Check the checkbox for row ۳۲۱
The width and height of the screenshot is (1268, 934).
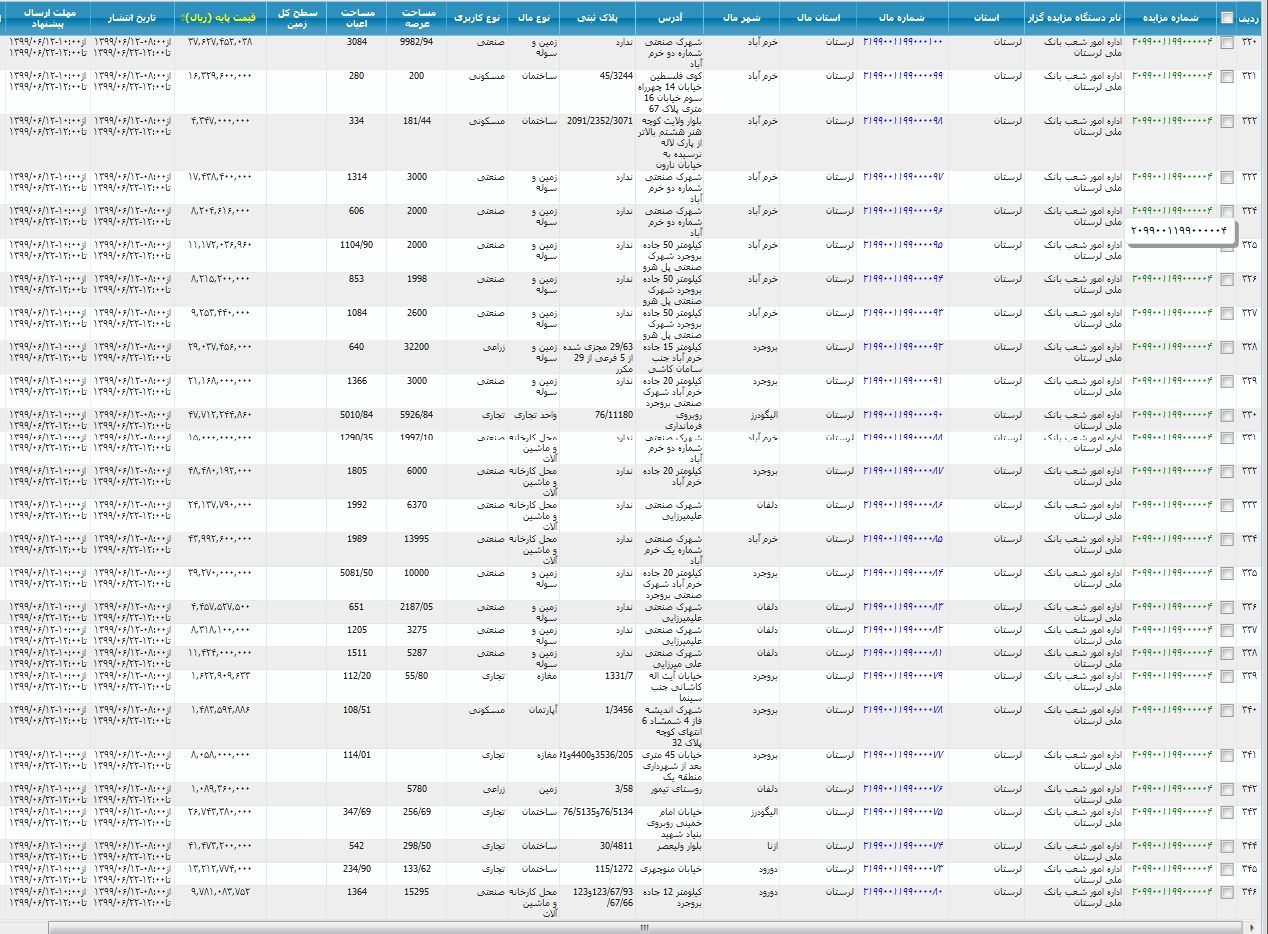point(1226,77)
